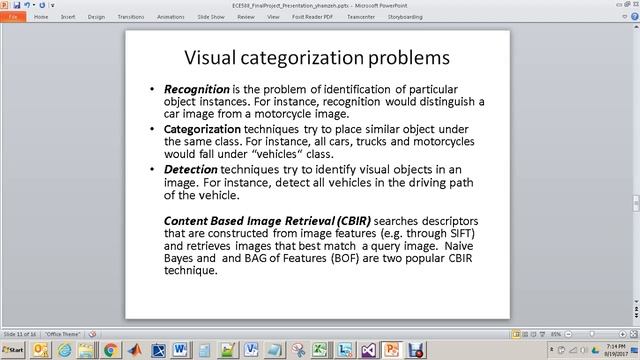Click the PowerPoint application icon in the title bar
Screen dimensions: 640x360
4,5
